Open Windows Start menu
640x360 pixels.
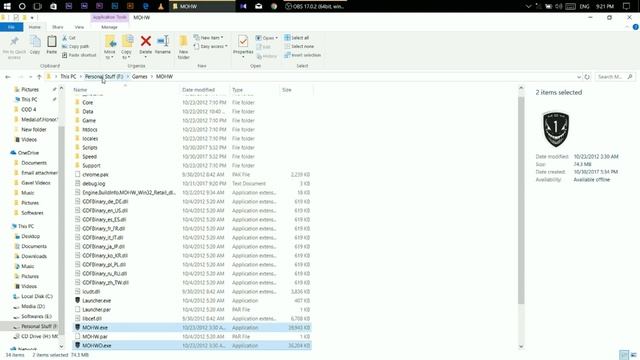click(7, 6)
